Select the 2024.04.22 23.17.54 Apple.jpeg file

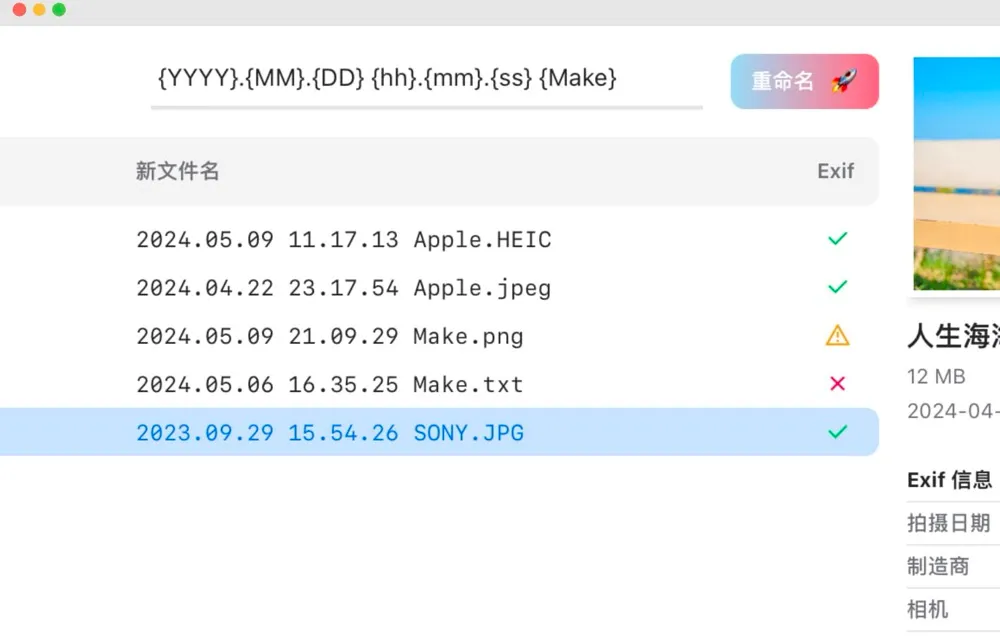point(343,288)
